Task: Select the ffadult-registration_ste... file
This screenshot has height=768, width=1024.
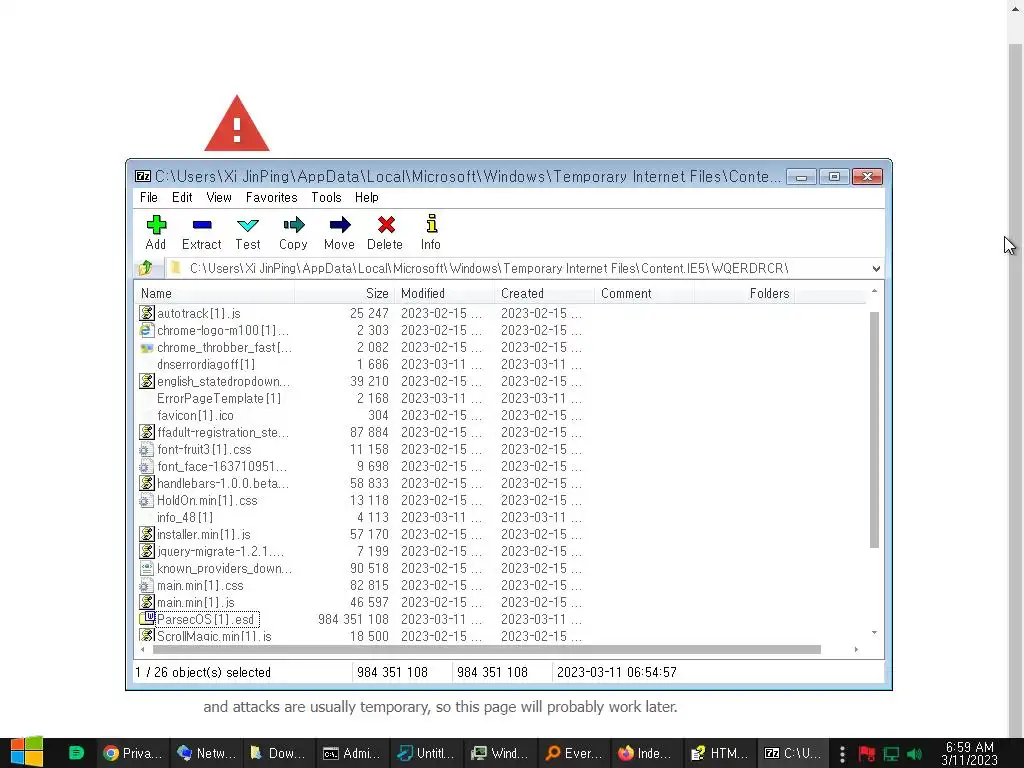Action: [x=223, y=432]
